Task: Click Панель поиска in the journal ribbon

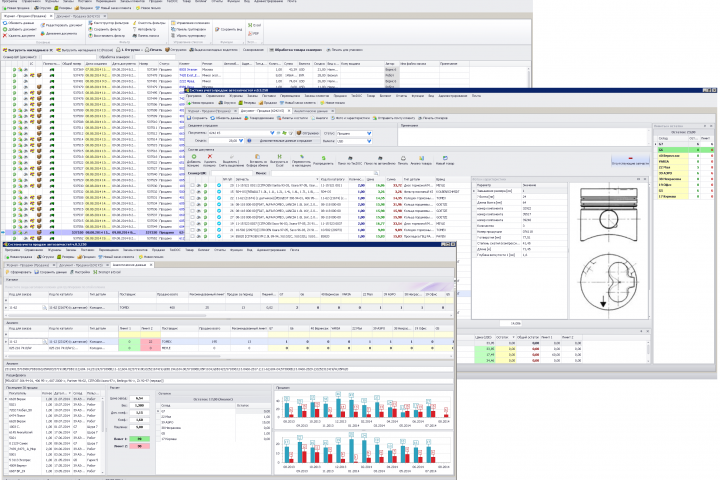Action: tap(146, 35)
